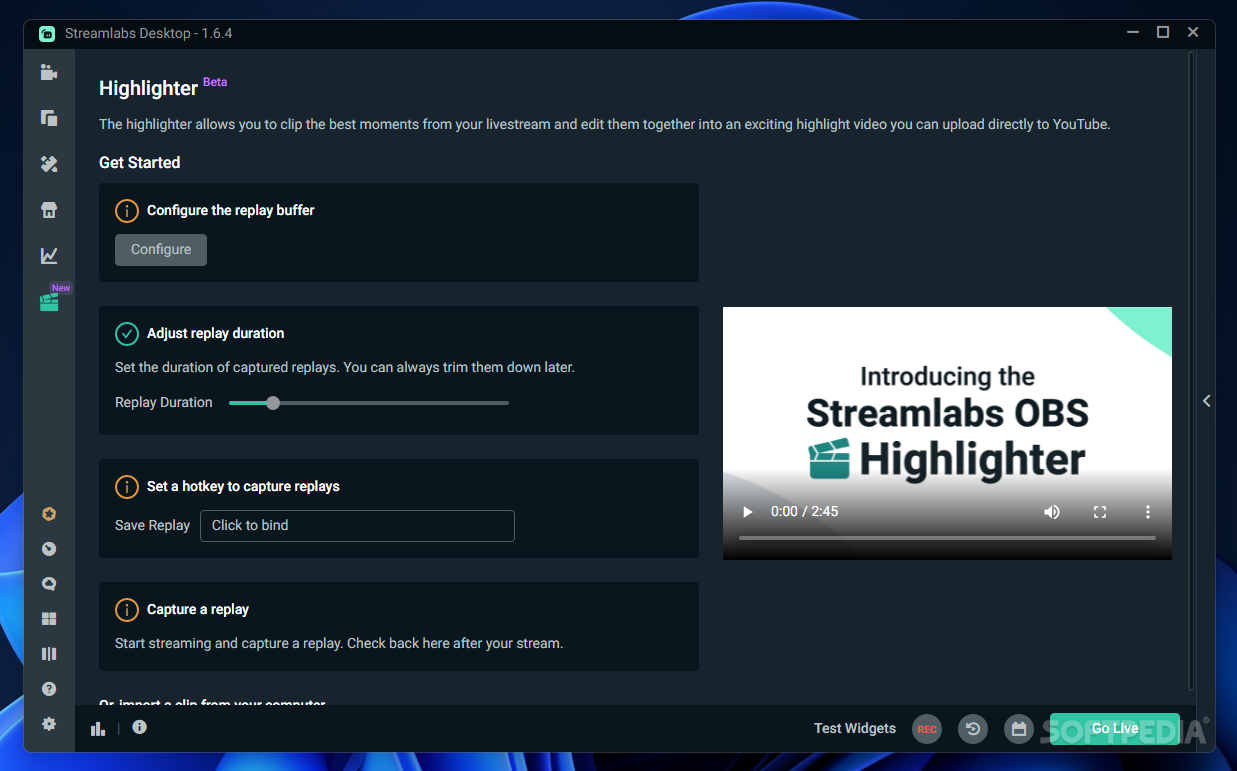1237x771 pixels.
Task: Open Layout Editor icon in sidebar
Action: tap(49, 118)
